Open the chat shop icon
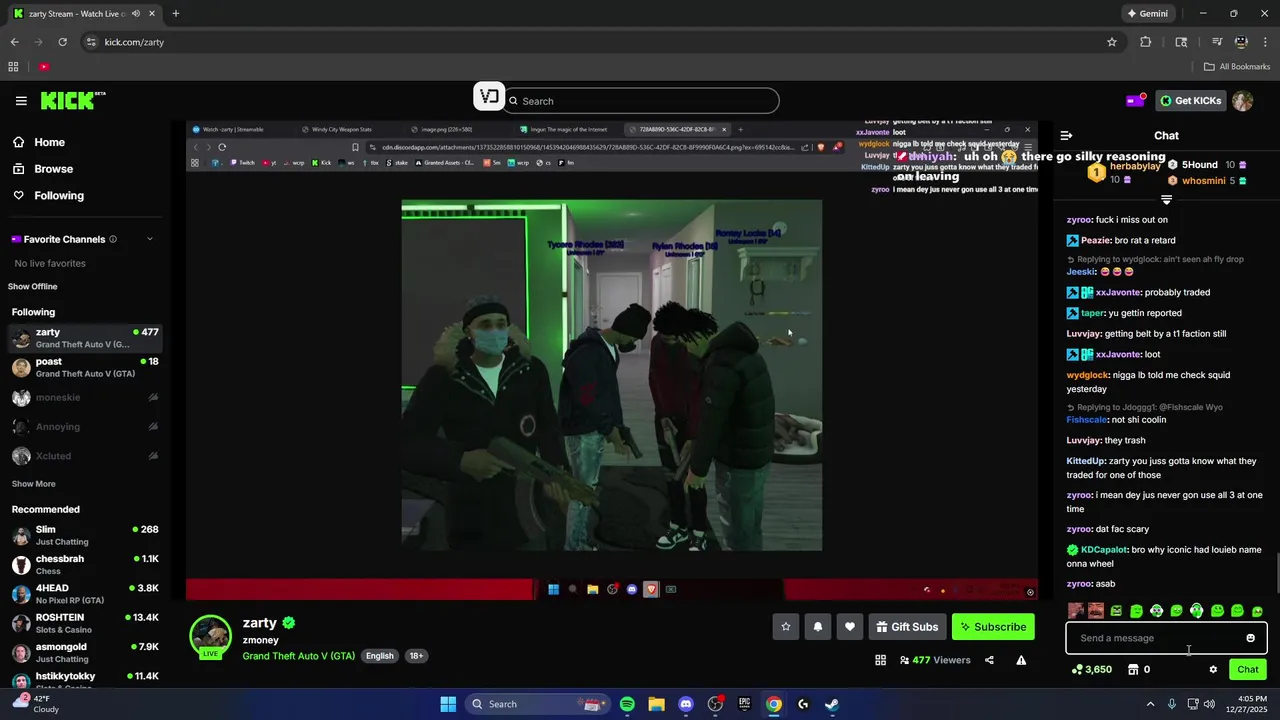1280x720 pixels. pos(1133,670)
